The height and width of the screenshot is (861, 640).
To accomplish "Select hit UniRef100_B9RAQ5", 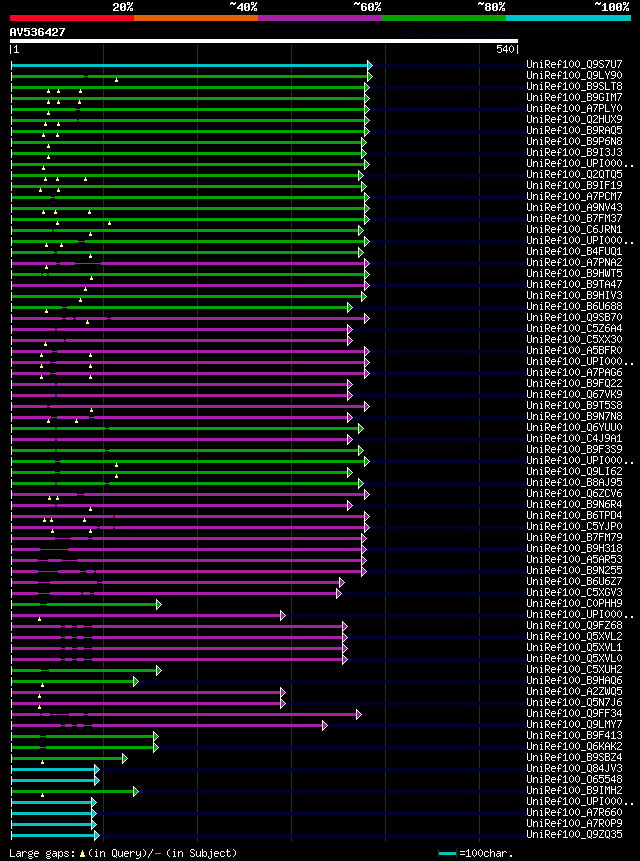I will click(x=575, y=130).
